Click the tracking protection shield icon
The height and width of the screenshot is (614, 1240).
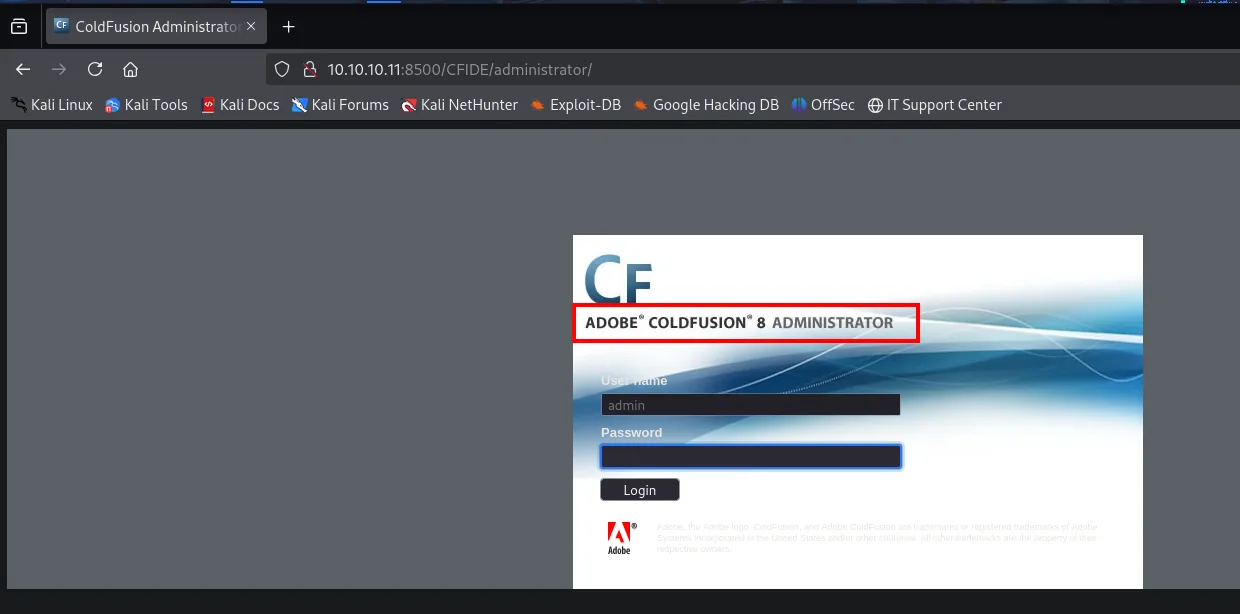click(x=282, y=69)
